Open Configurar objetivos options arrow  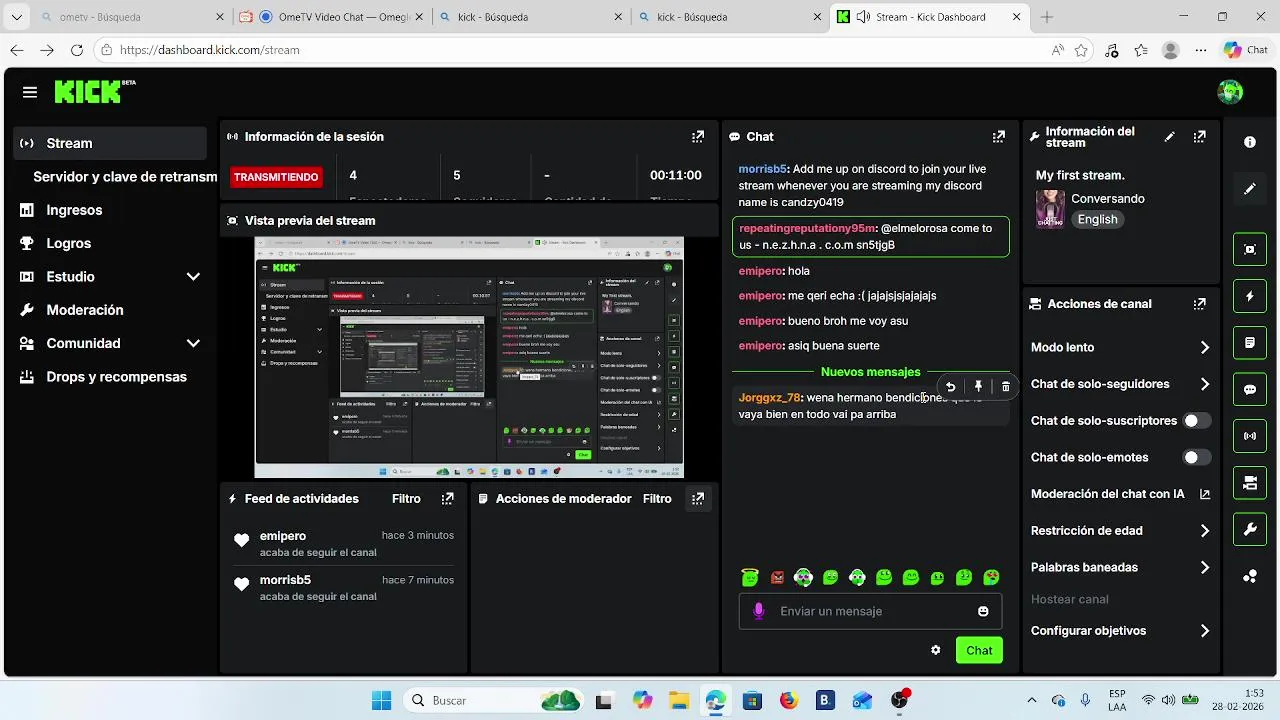click(1205, 631)
